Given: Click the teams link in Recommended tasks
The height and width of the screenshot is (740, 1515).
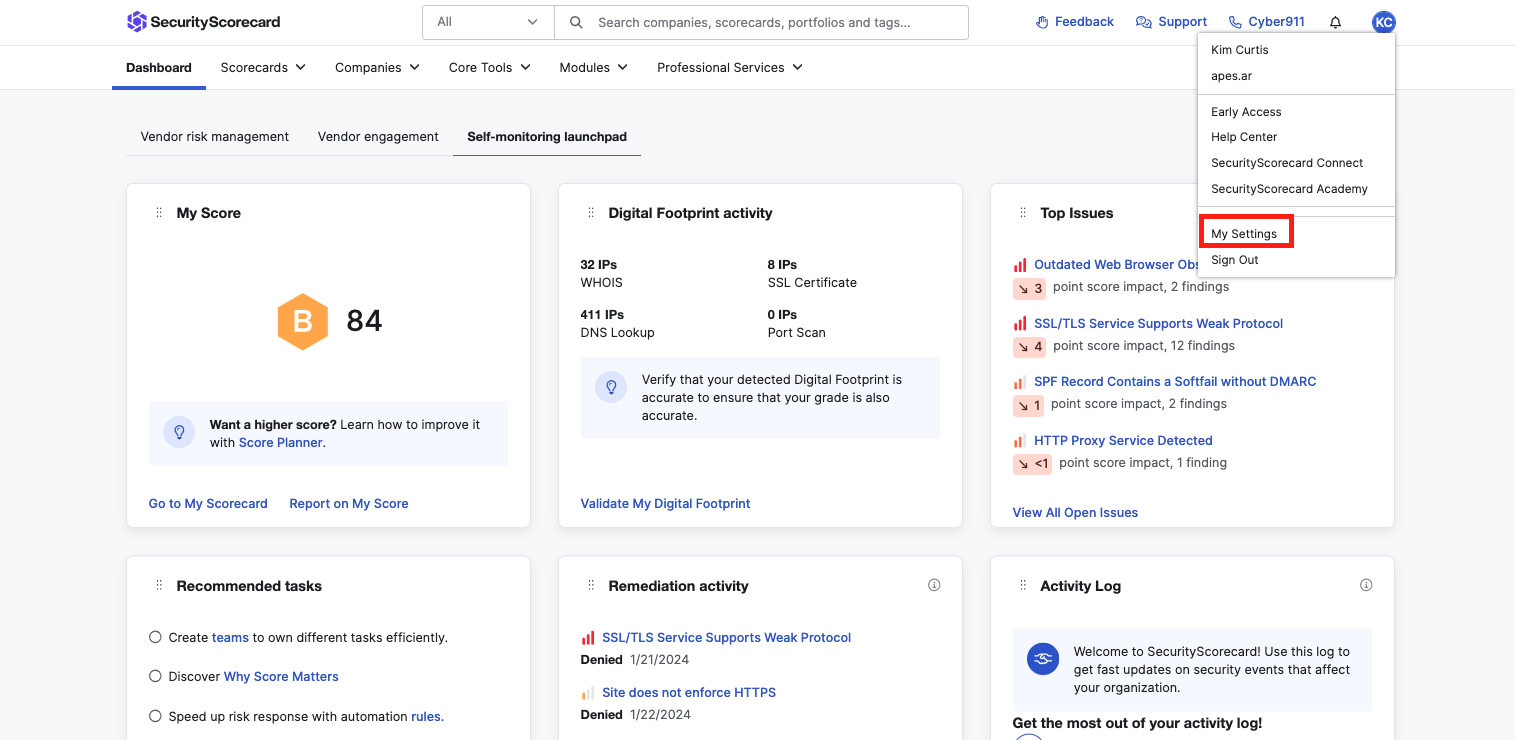Looking at the screenshot, I should coord(230,637).
